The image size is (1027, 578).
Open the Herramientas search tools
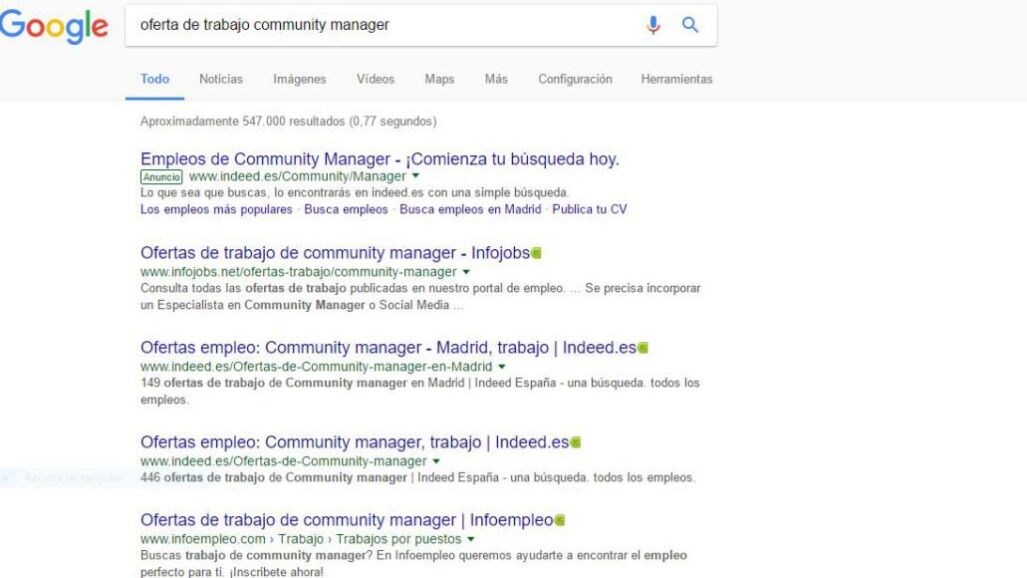(676, 80)
